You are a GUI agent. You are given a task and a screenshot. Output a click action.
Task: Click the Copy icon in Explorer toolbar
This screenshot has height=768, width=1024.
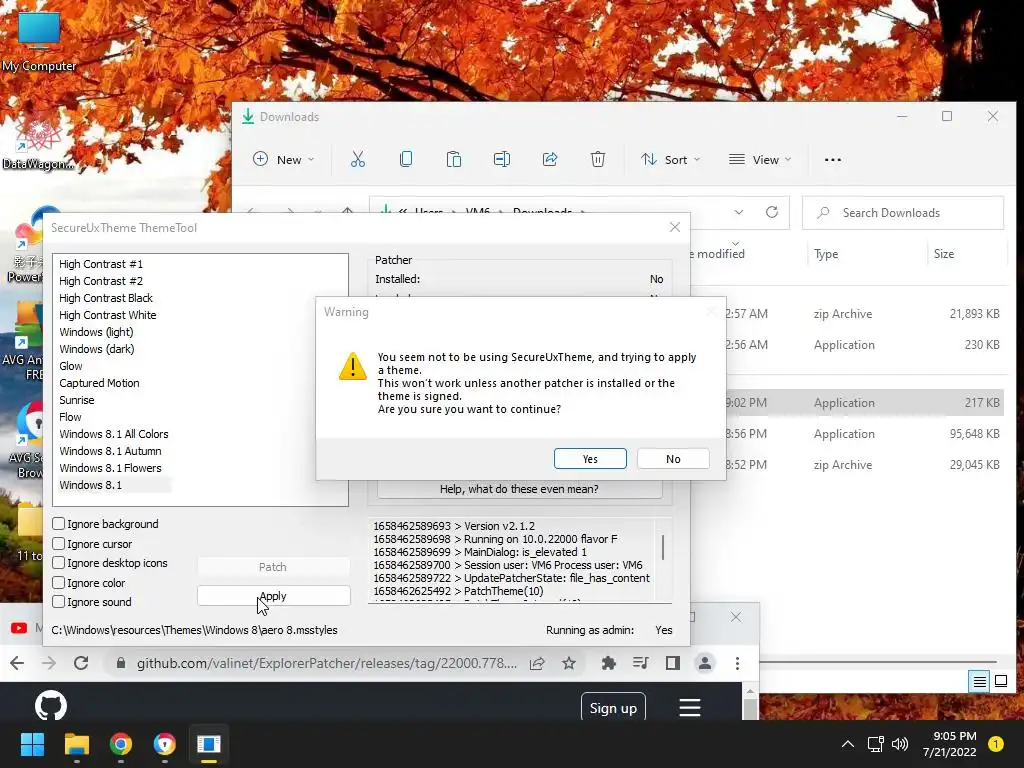[406, 159]
